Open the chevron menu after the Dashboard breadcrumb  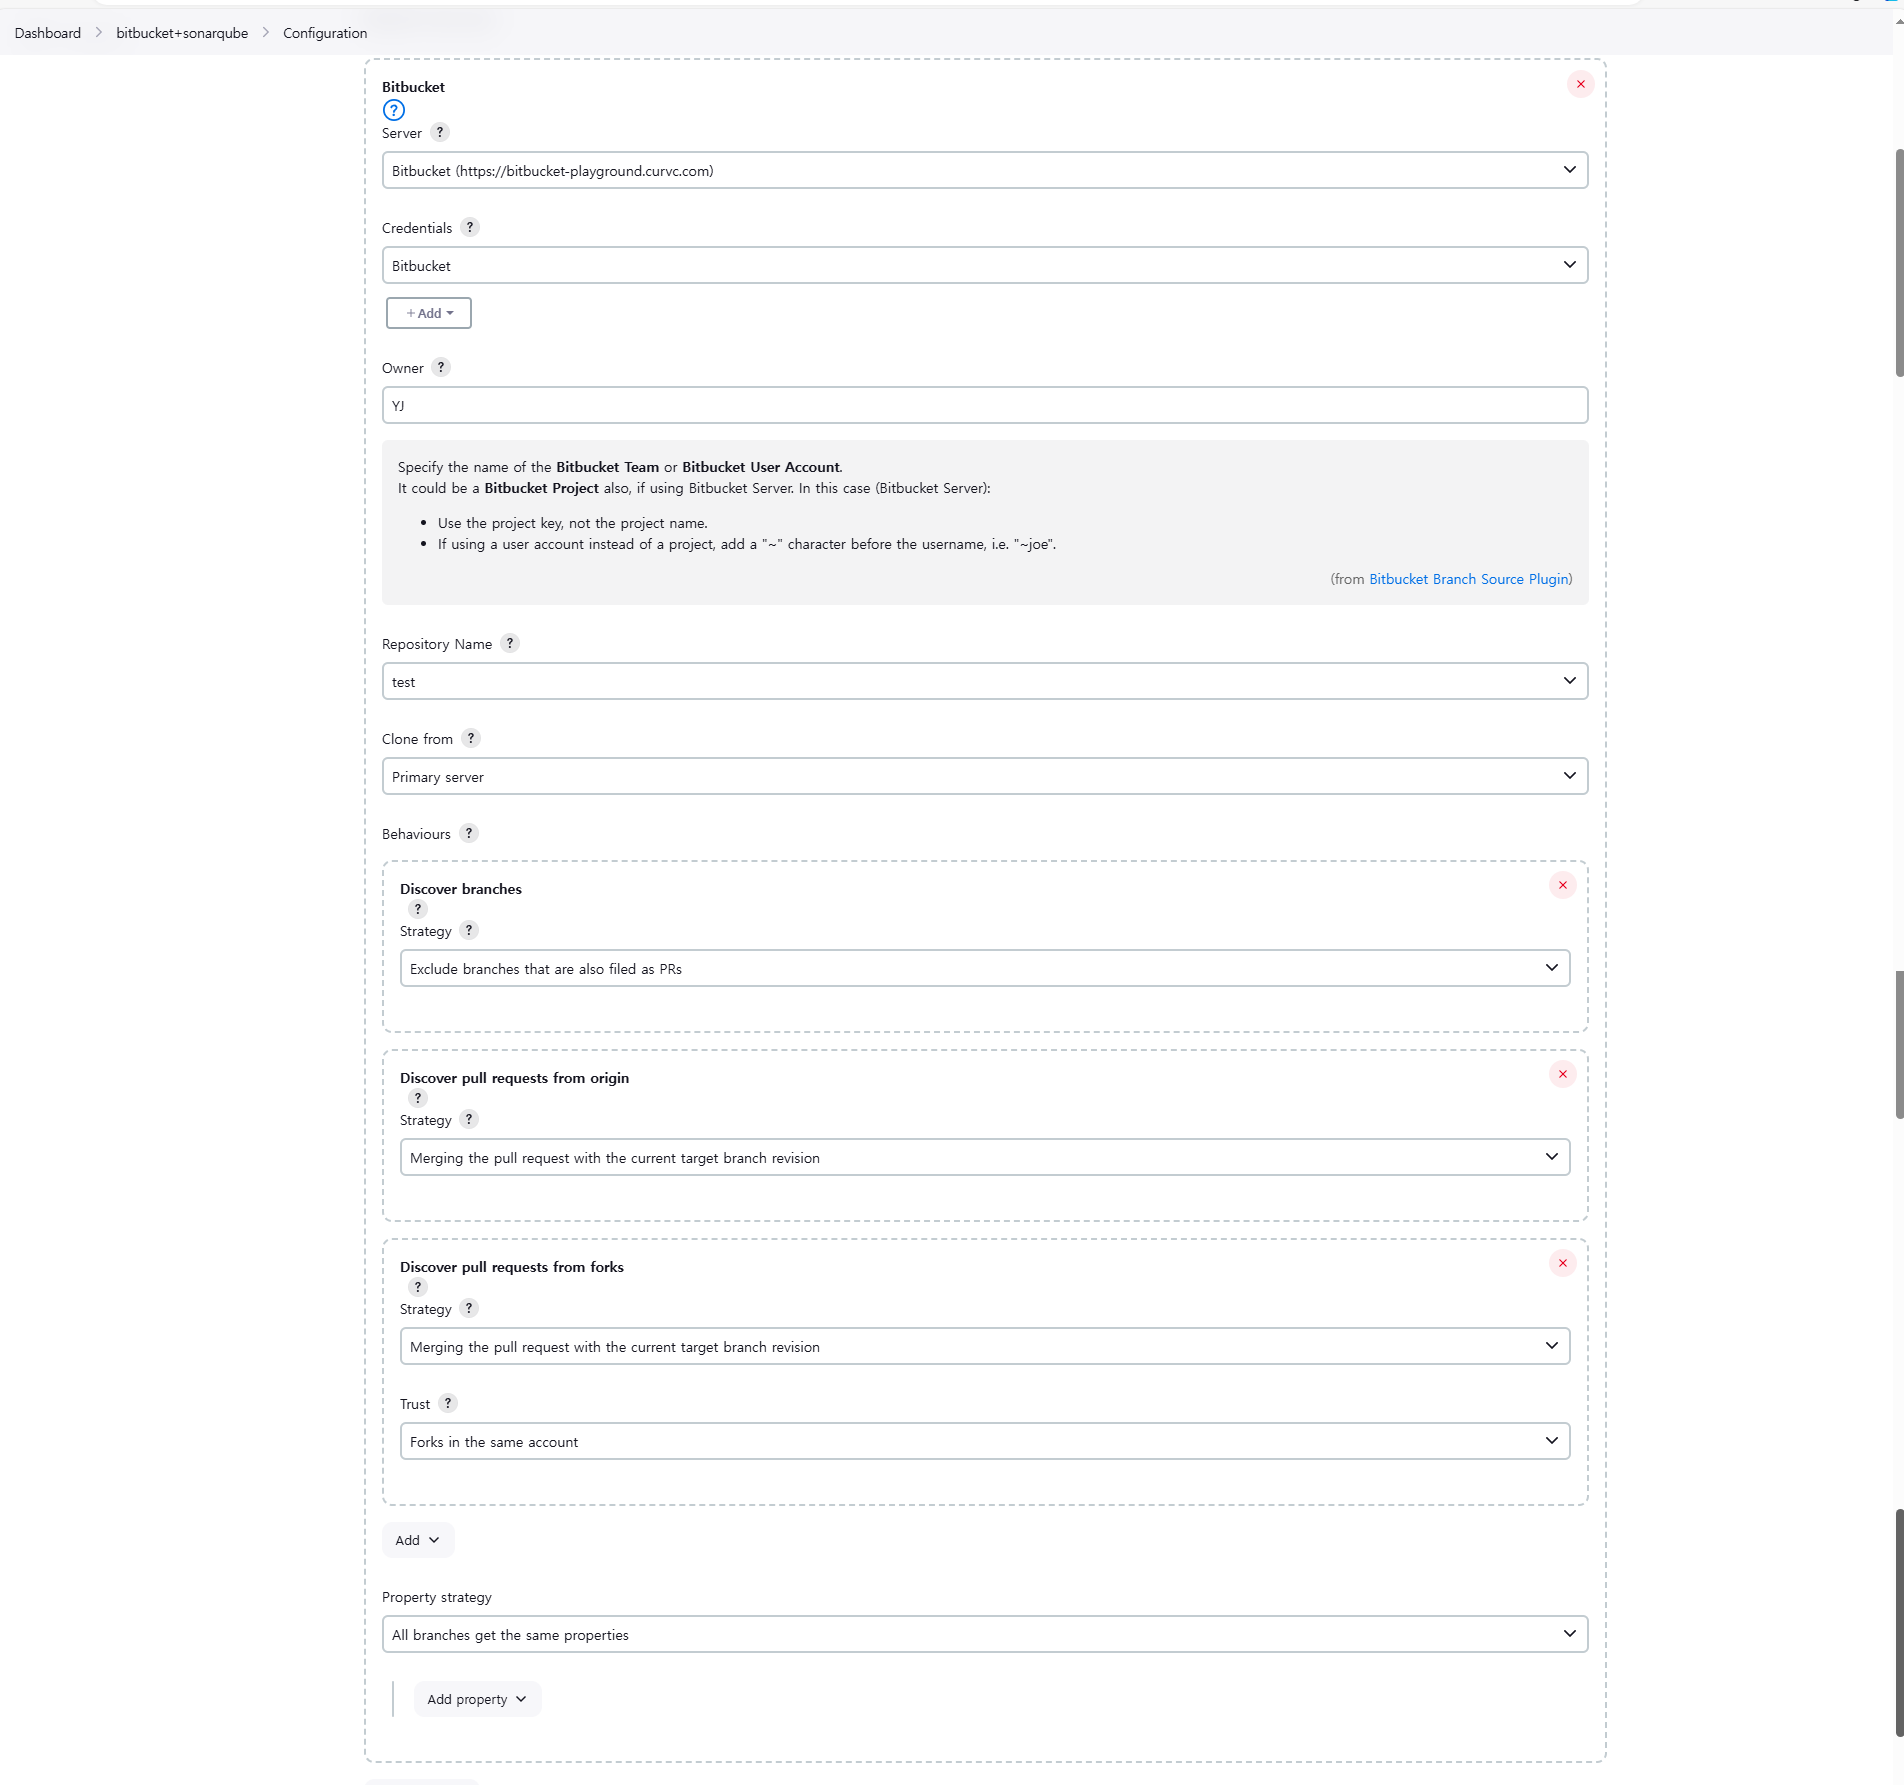[x=99, y=33]
